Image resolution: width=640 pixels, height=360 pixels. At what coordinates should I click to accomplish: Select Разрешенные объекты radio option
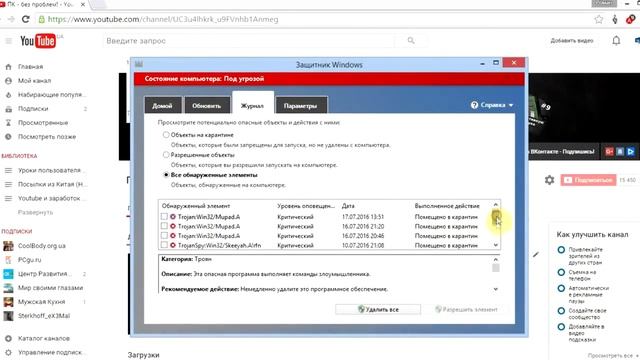(166, 155)
